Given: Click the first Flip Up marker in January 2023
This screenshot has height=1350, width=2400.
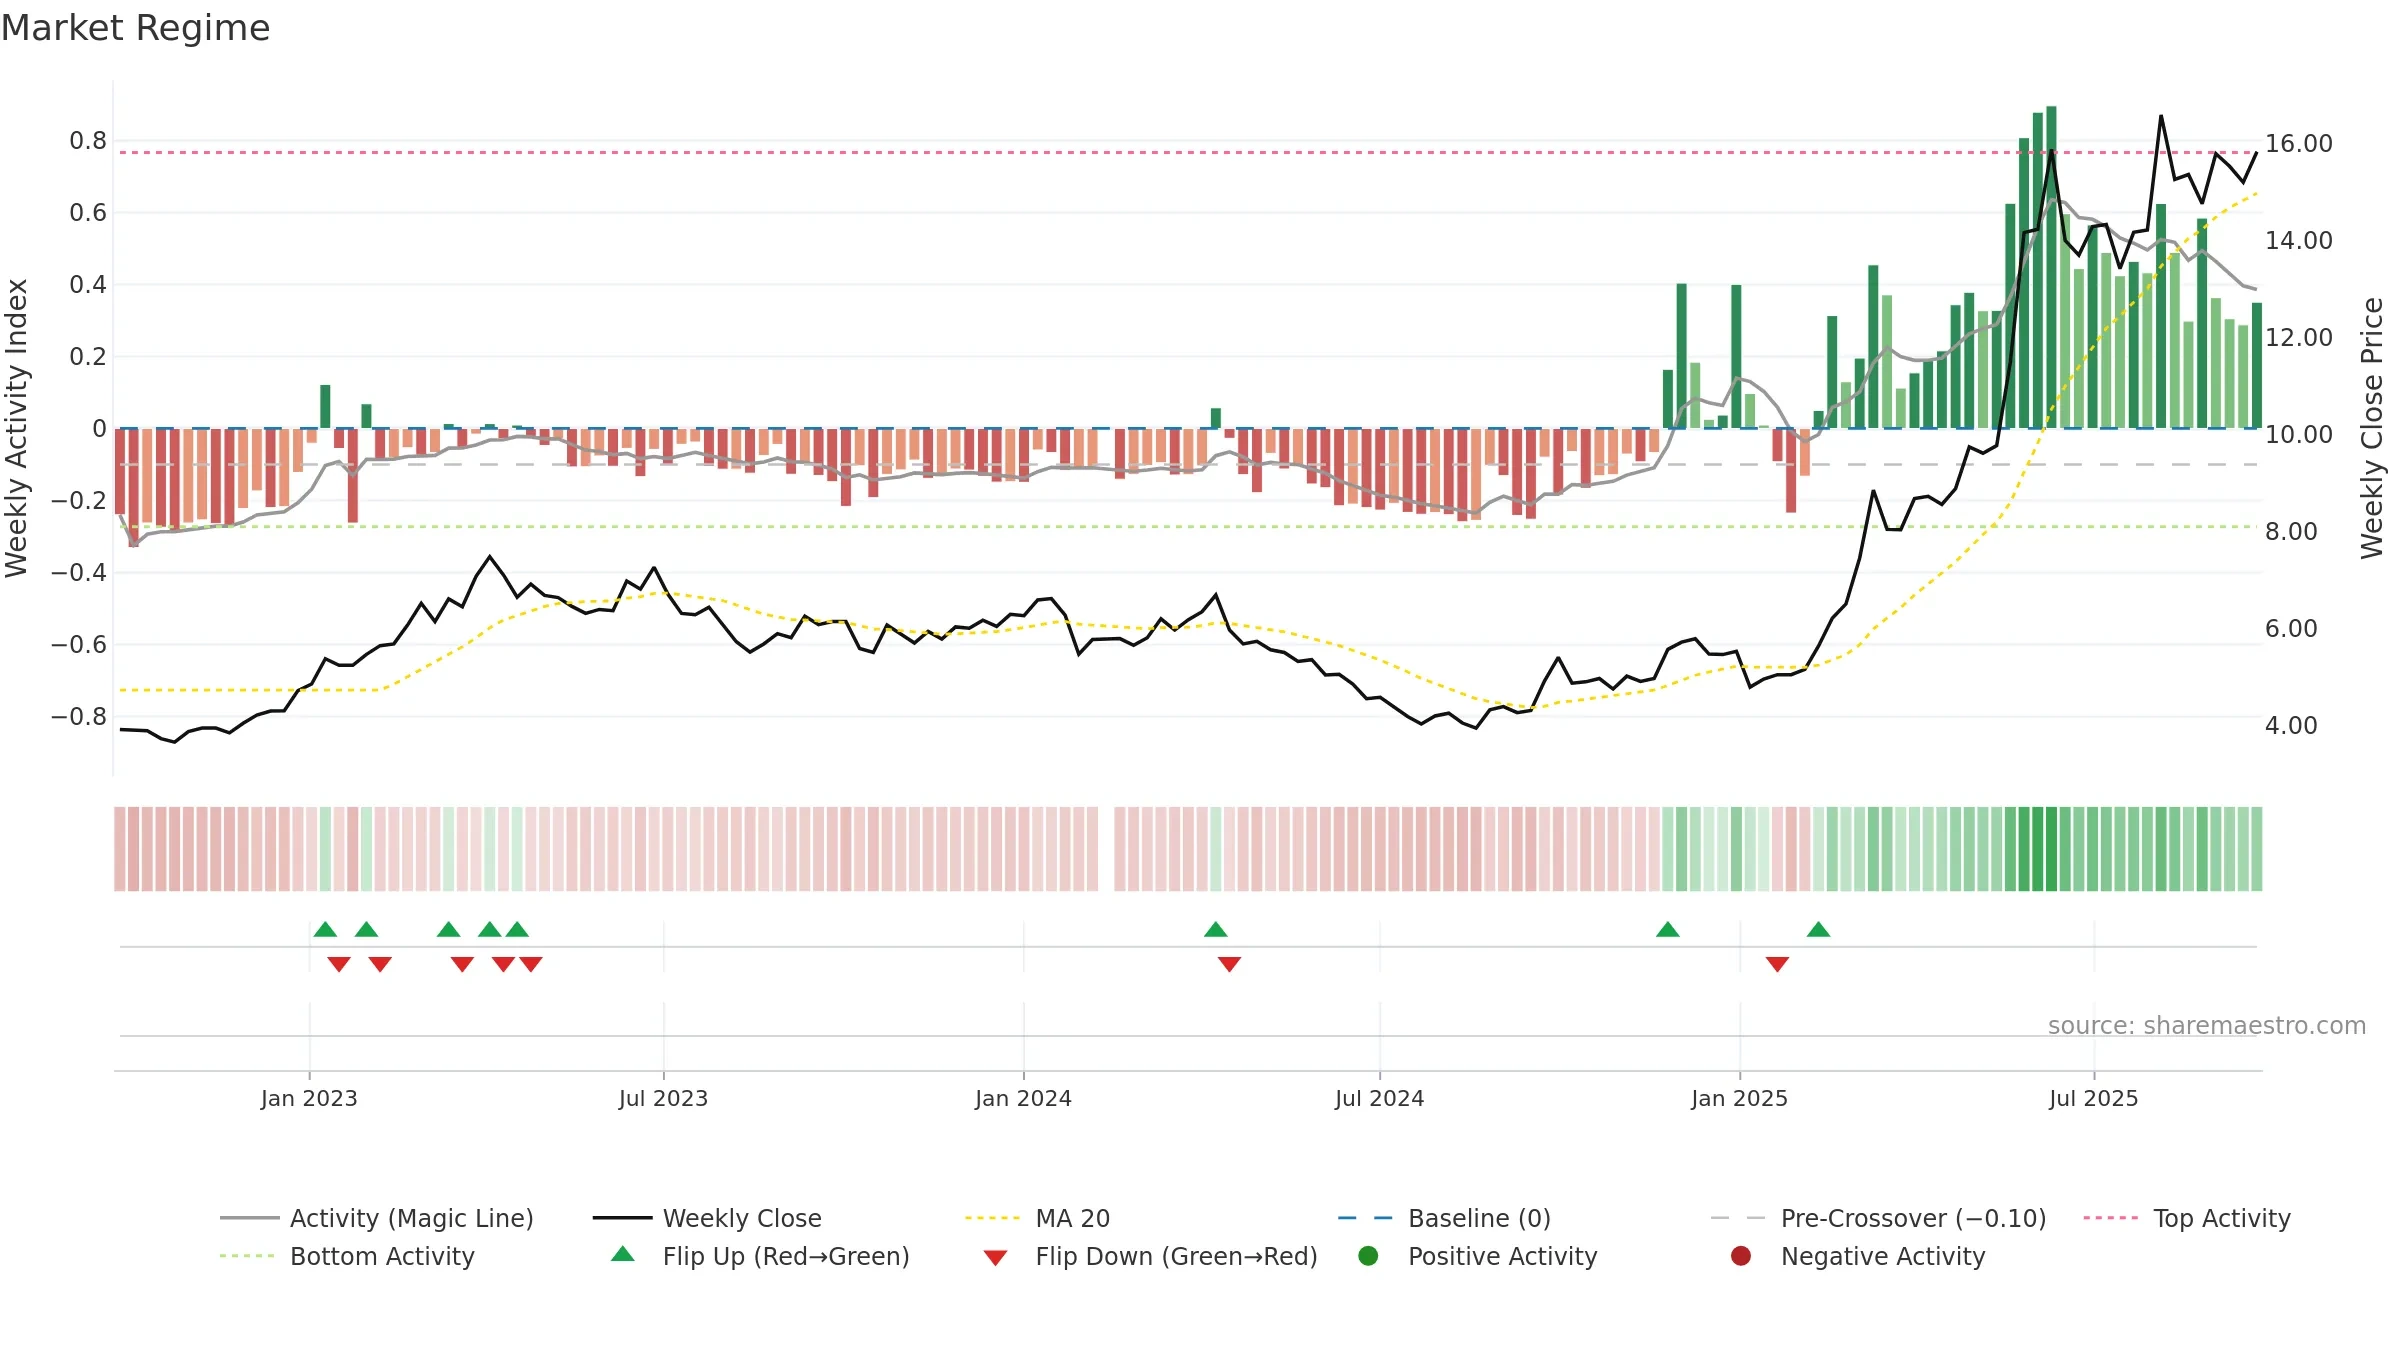Looking at the screenshot, I should [x=325, y=930].
